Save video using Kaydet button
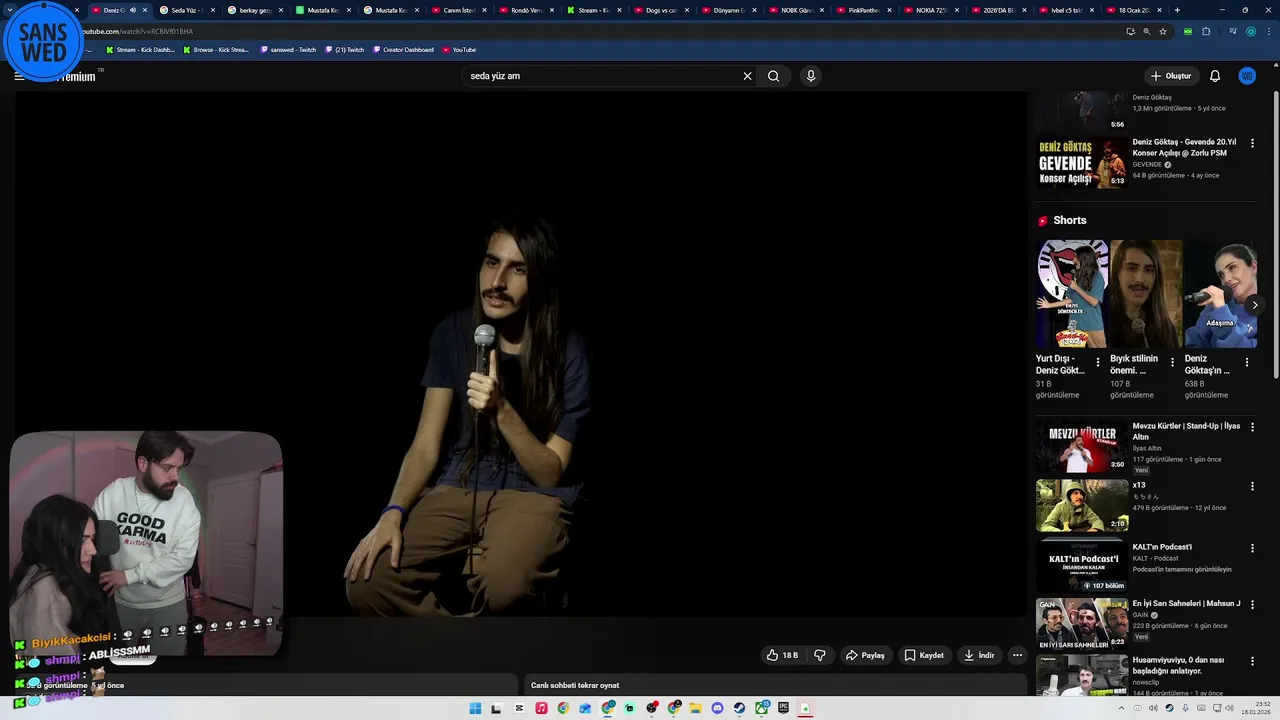The height and width of the screenshot is (720, 1280). [924, 655]
